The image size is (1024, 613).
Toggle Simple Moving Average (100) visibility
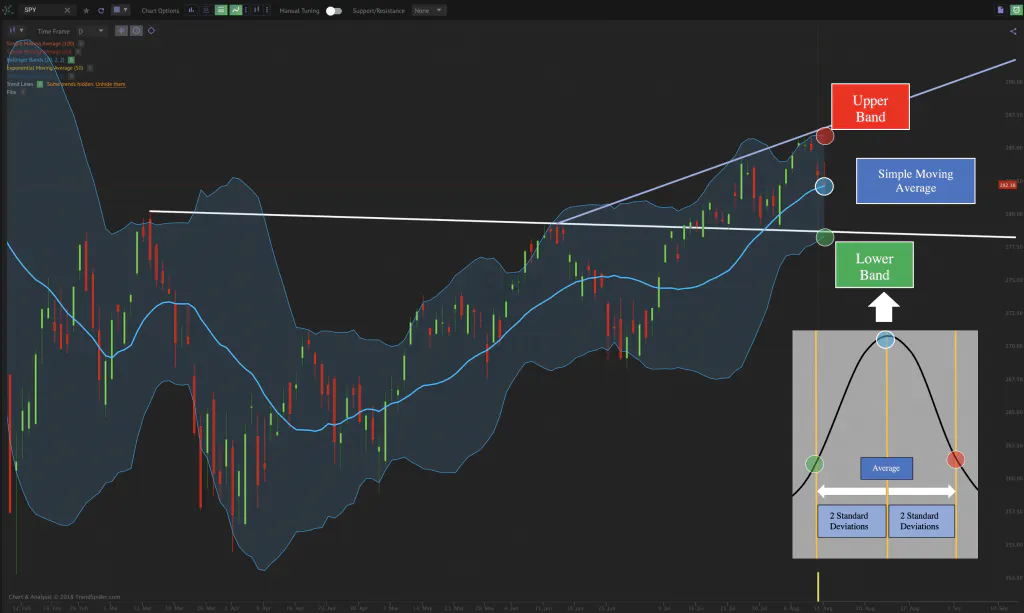pyautogui.click(x=81, y=44)
